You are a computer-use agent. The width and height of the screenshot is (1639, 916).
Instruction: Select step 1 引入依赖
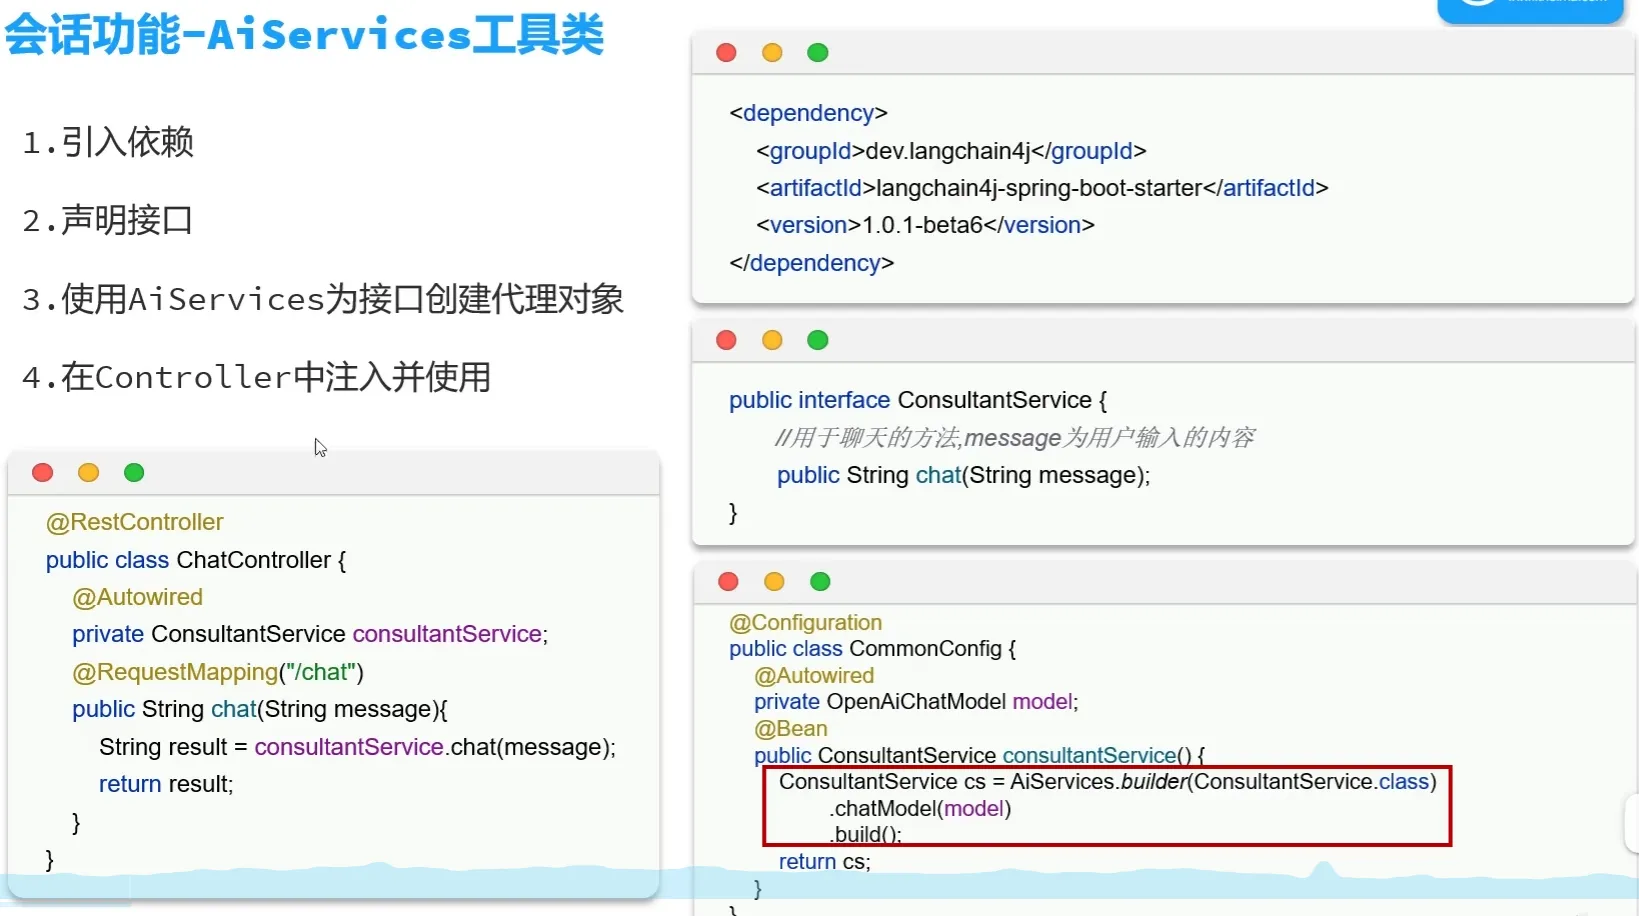(108, 142)
